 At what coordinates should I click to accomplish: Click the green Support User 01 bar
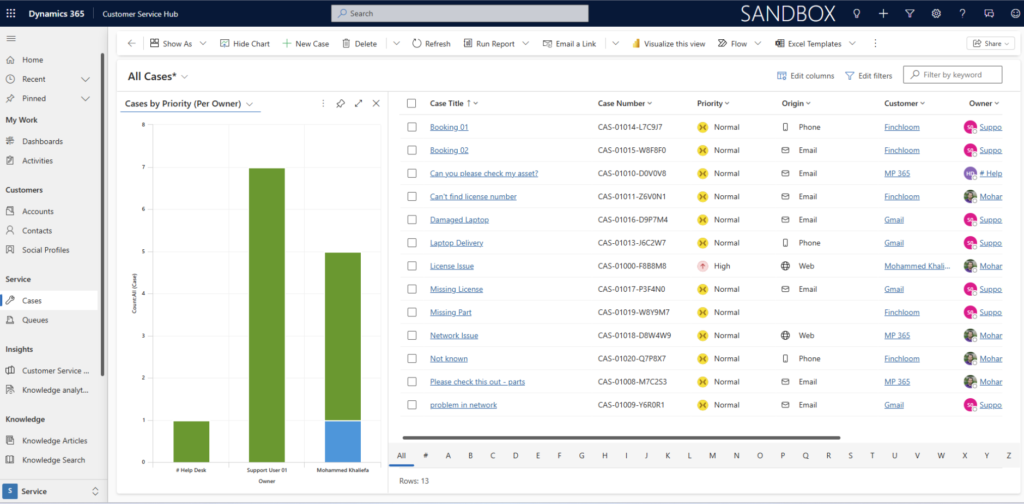pyautogui.click(x=266, y=315)
